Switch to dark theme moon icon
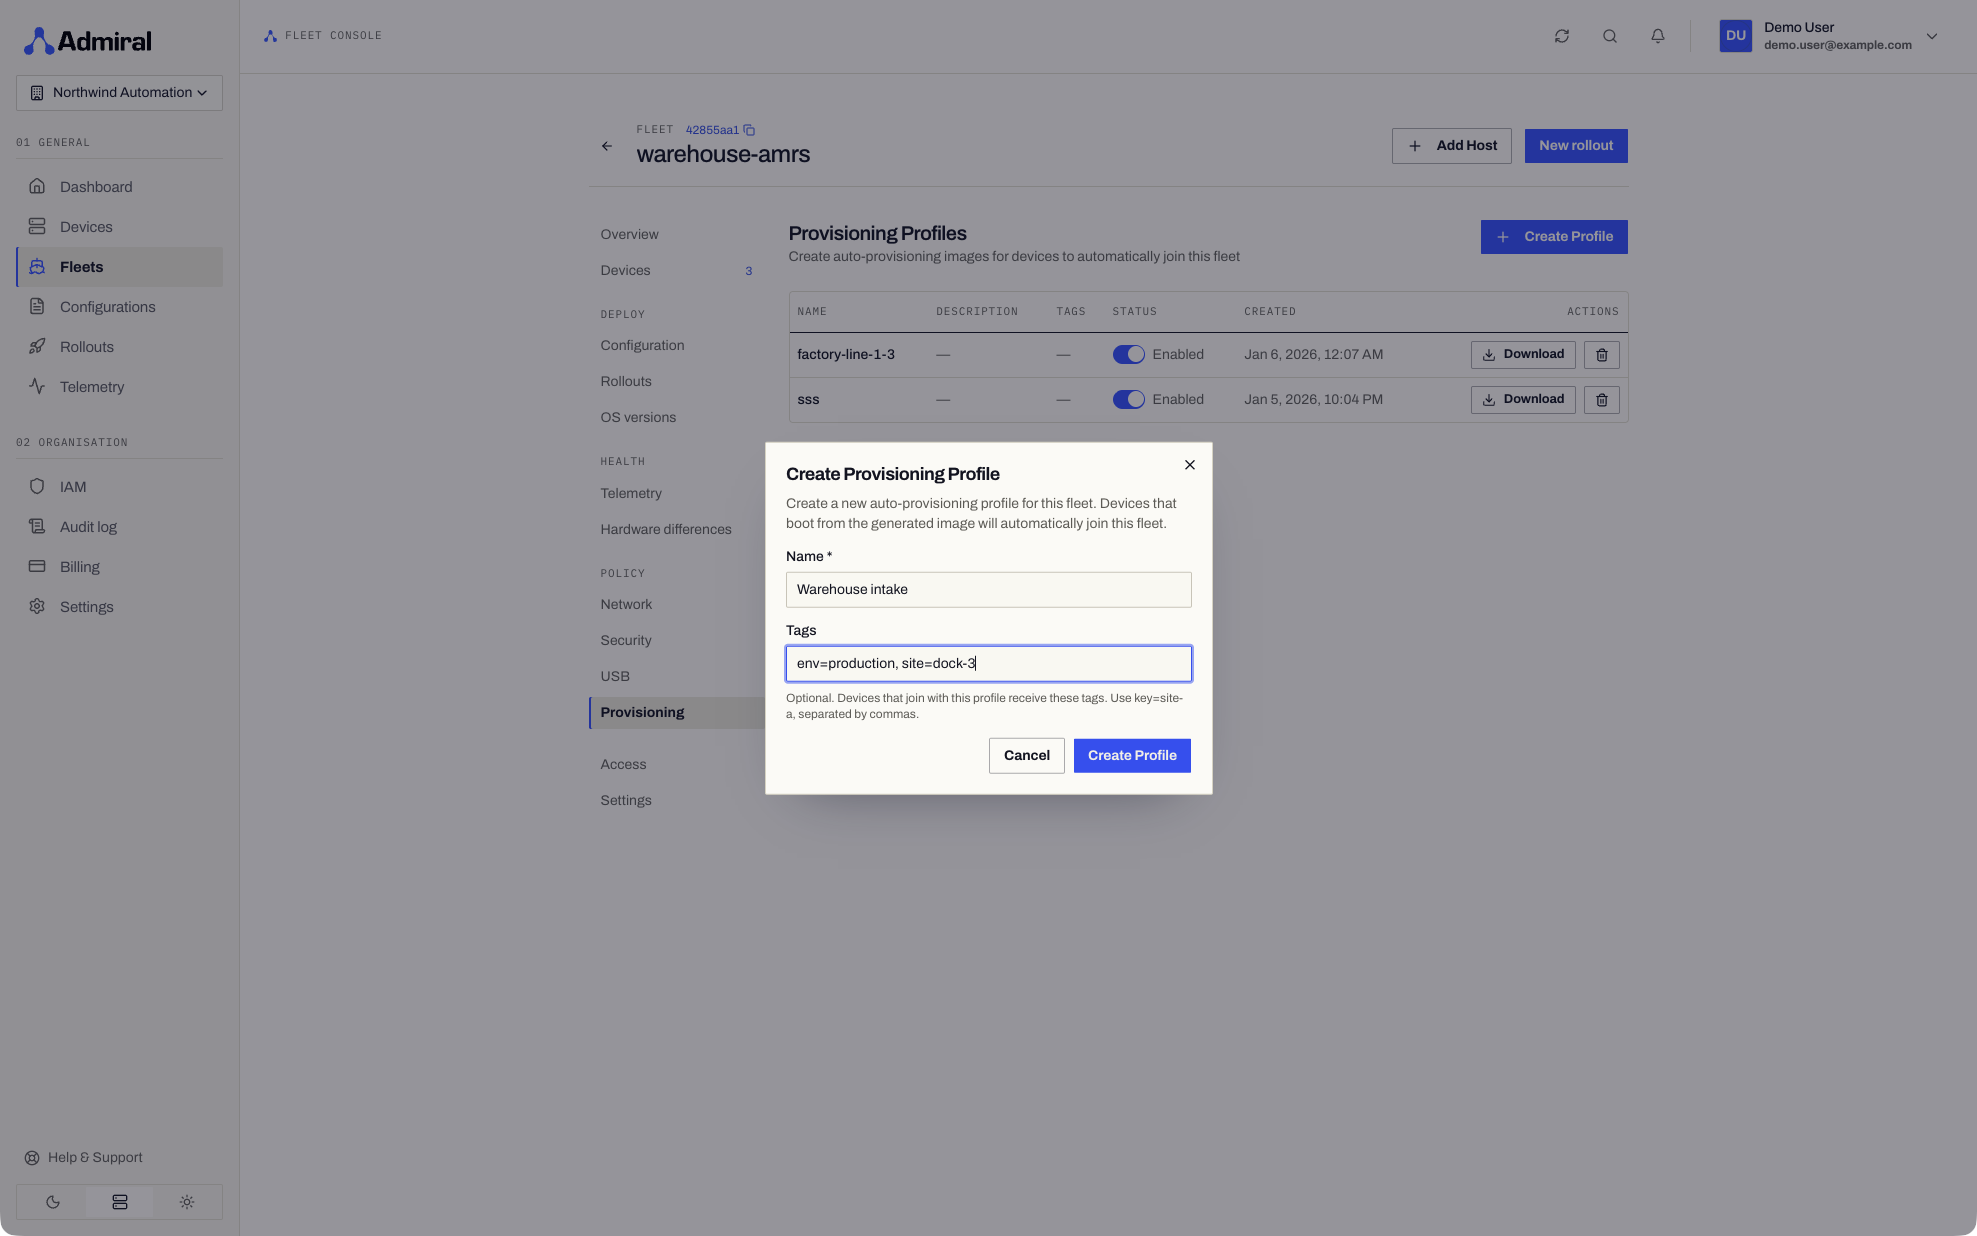 pyautogui.click(x=52, y=1202)
